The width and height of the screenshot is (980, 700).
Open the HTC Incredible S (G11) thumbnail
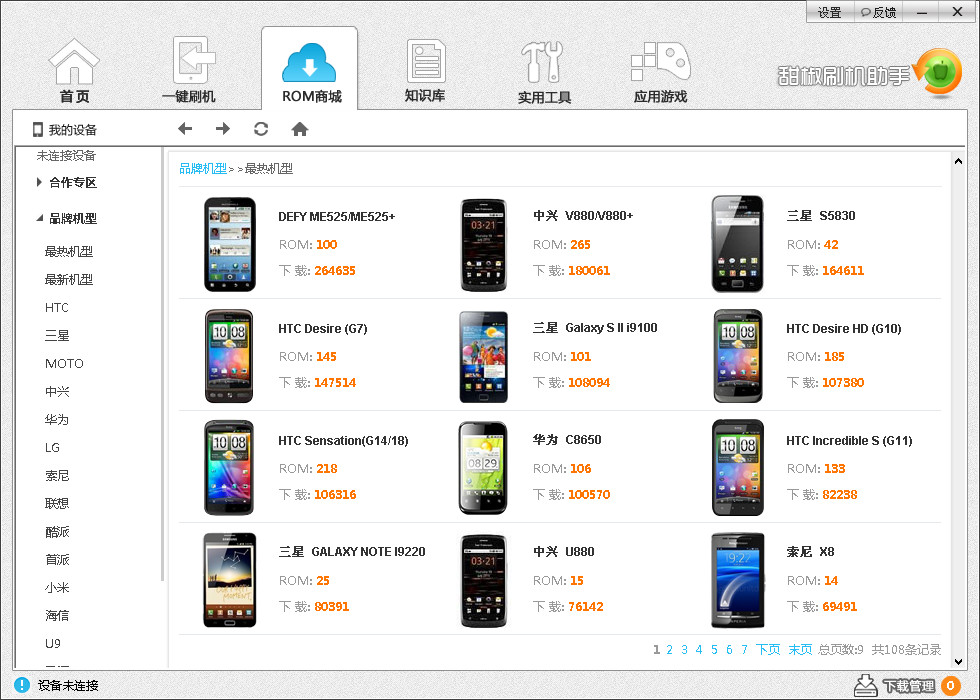point(738,468)
